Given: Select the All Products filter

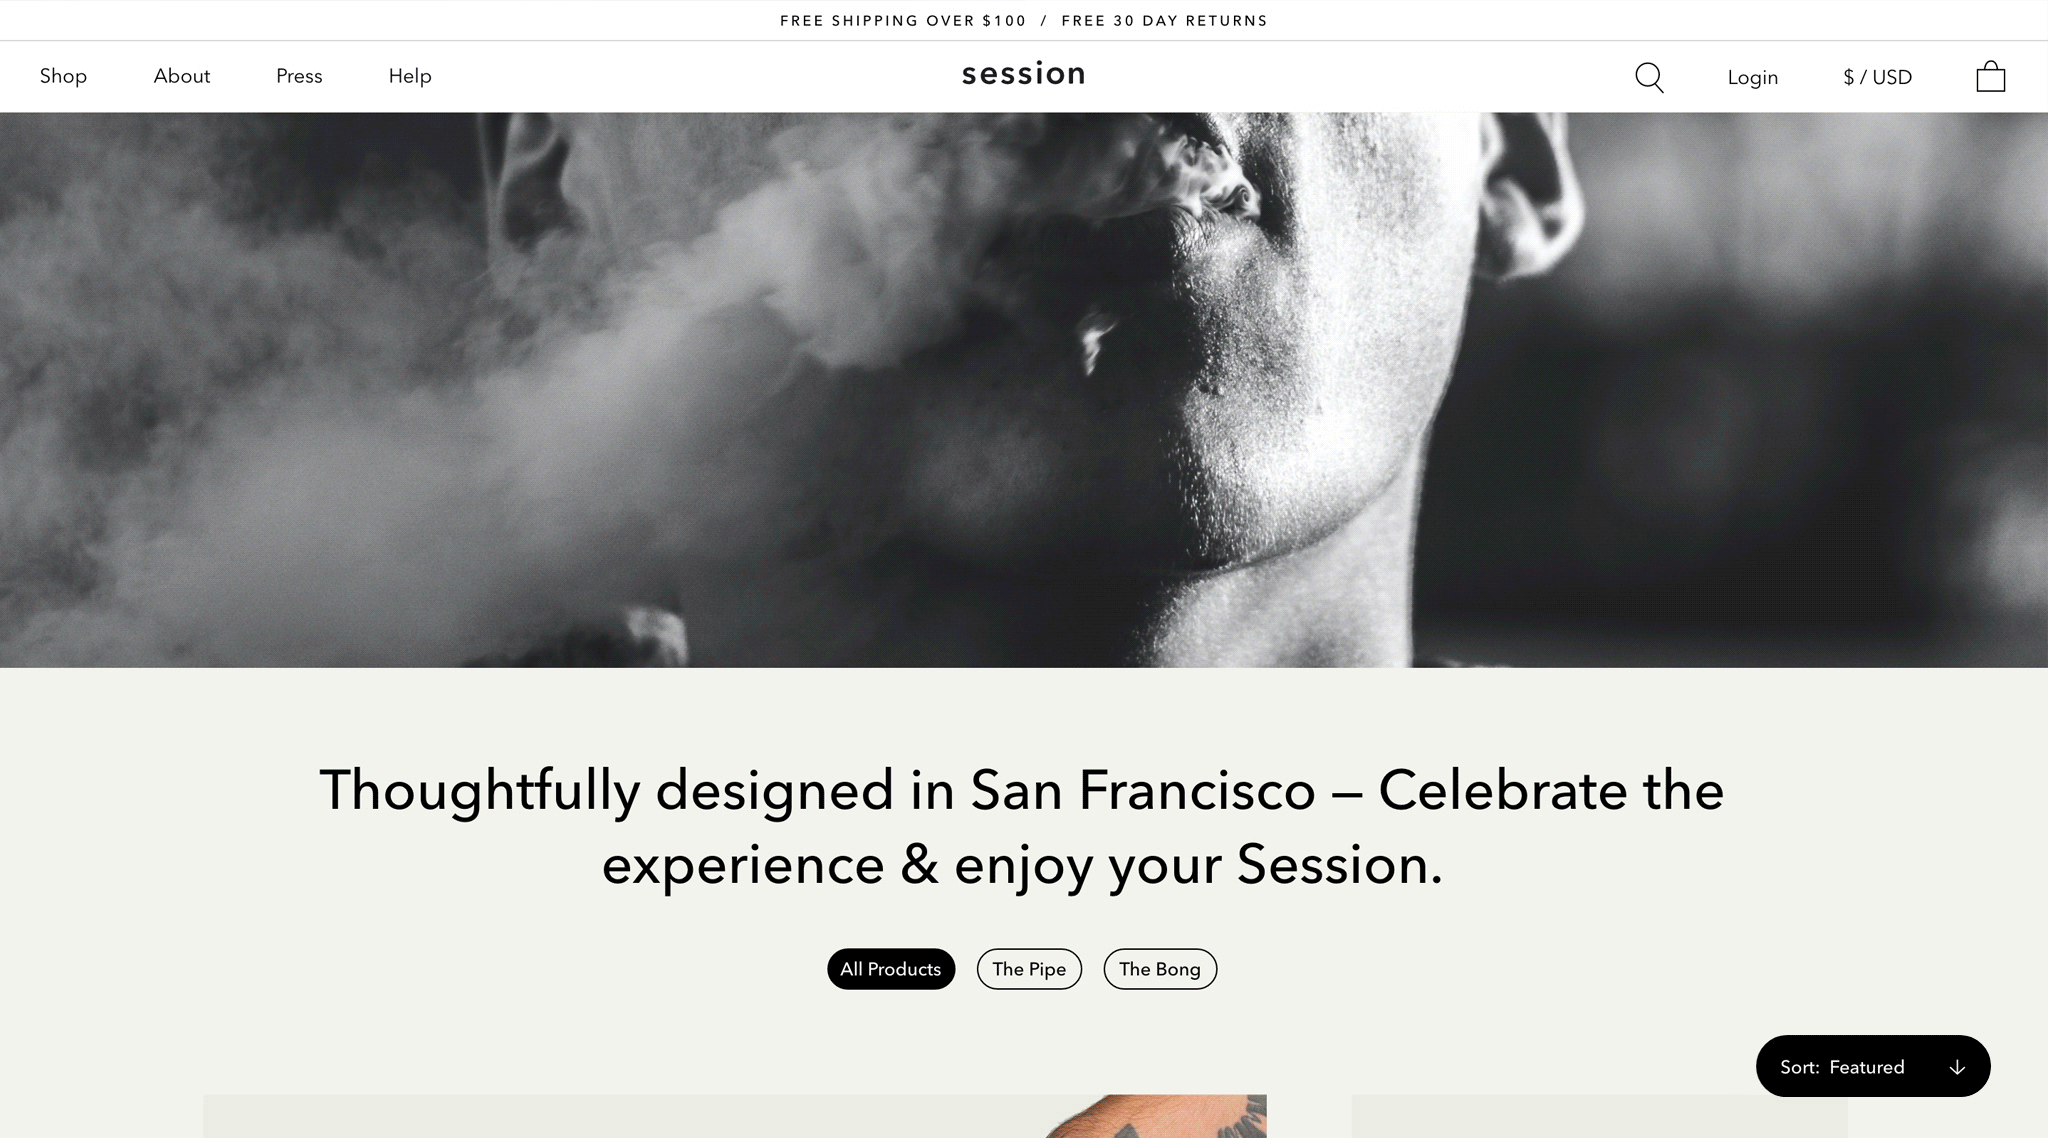Looking at the screenshot, I should 891,969.
